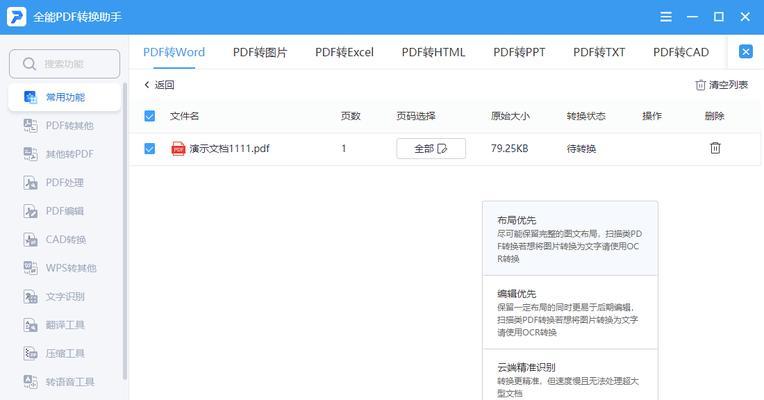Click the 压缩工具 sidebar icon

coord(30,353)
